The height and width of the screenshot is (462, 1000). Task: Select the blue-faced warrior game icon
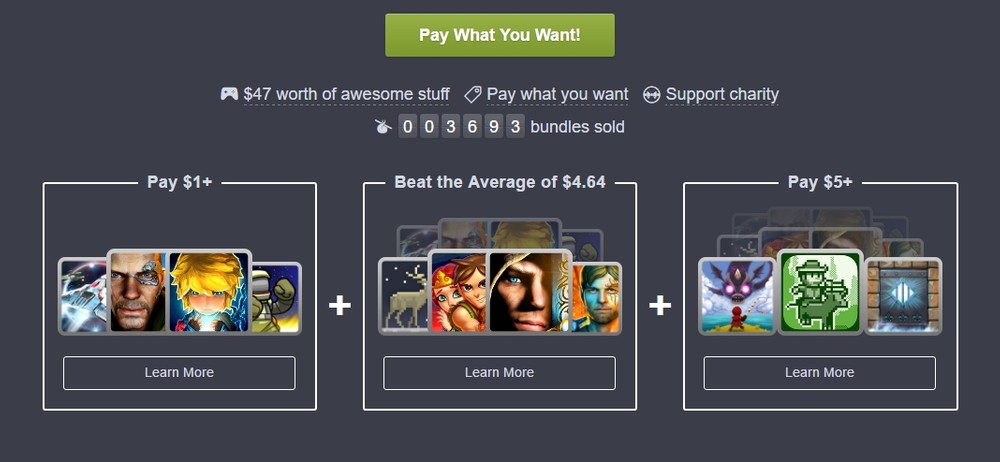tap(596, 298)
